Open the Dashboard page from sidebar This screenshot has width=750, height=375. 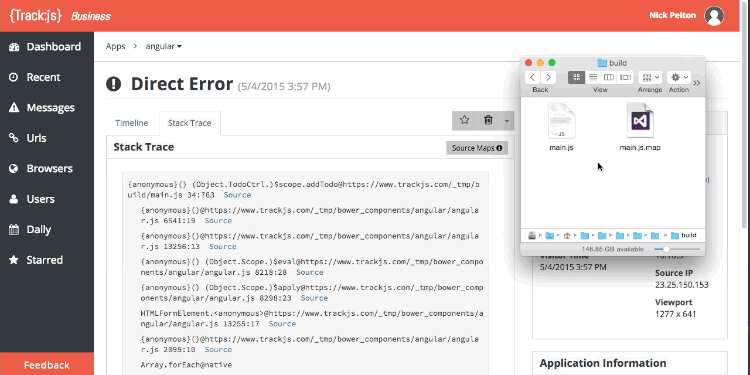47,46
